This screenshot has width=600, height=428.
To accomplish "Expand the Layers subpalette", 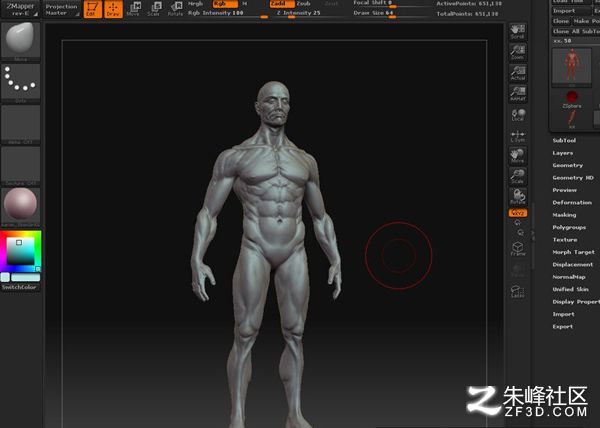I will tap(562, 153).
